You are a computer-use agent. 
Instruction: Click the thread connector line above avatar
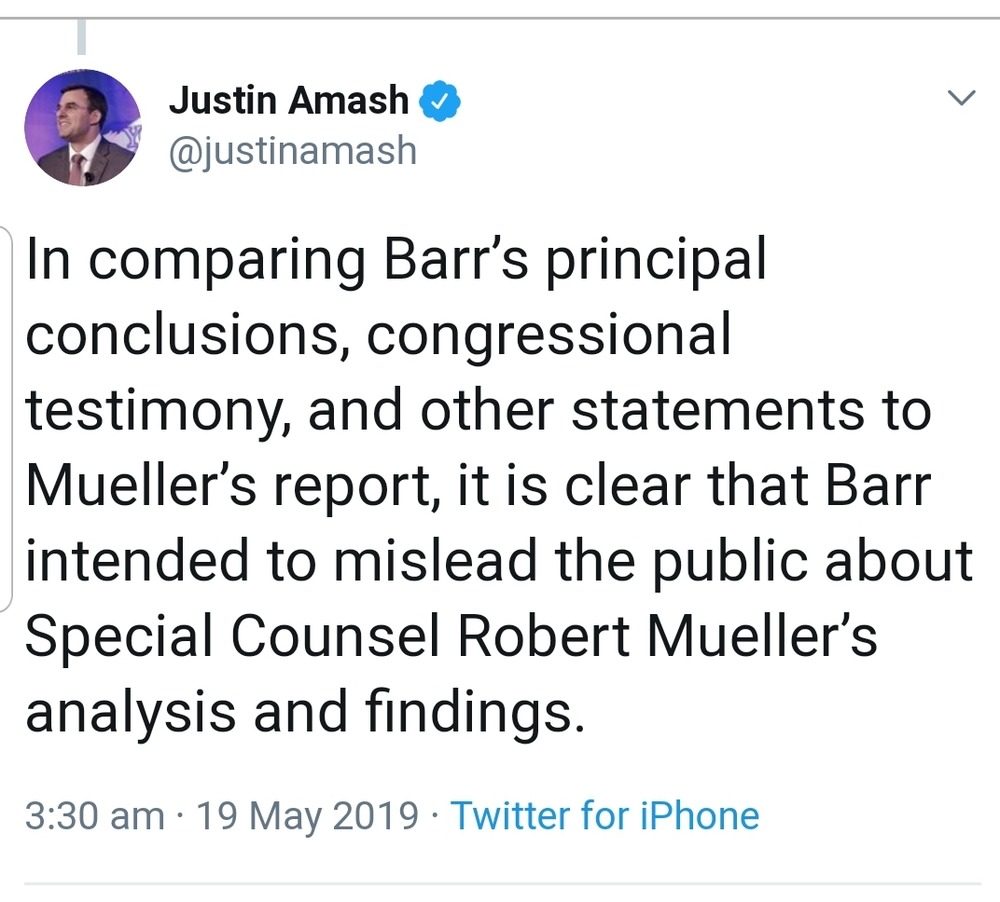pyautogui.click(x=81, y=36)
